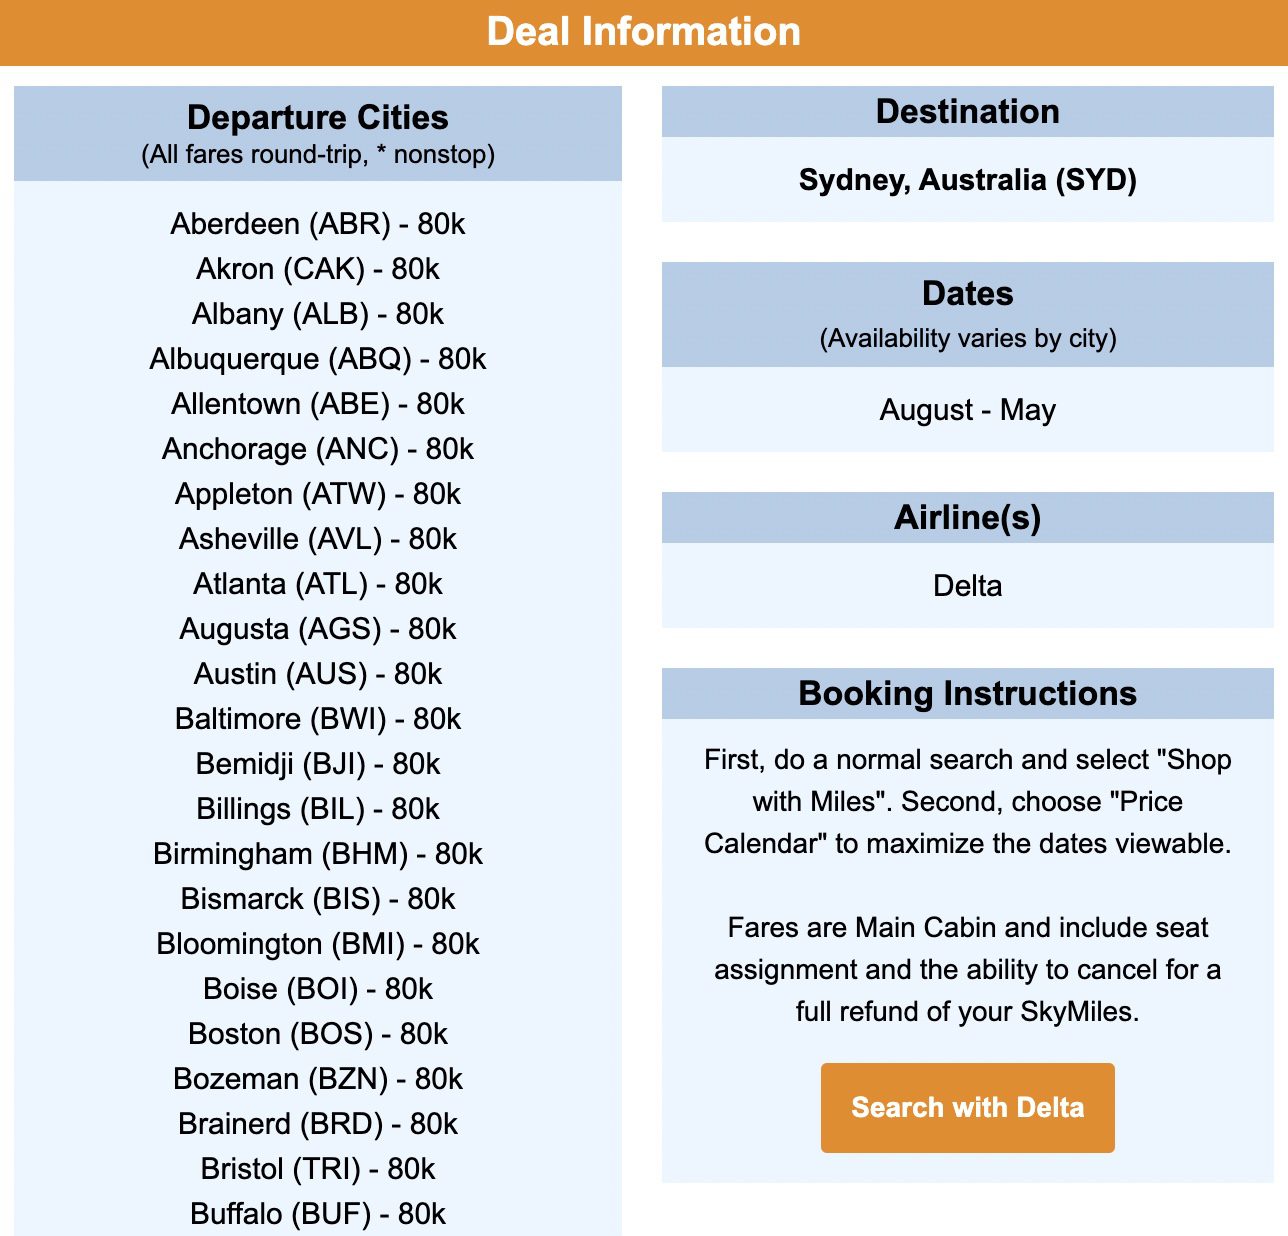1288x1236 pixels.
Task: Select Atlanta (ATL) departure city
Action: pyautogui.click(x=318, y=584)
